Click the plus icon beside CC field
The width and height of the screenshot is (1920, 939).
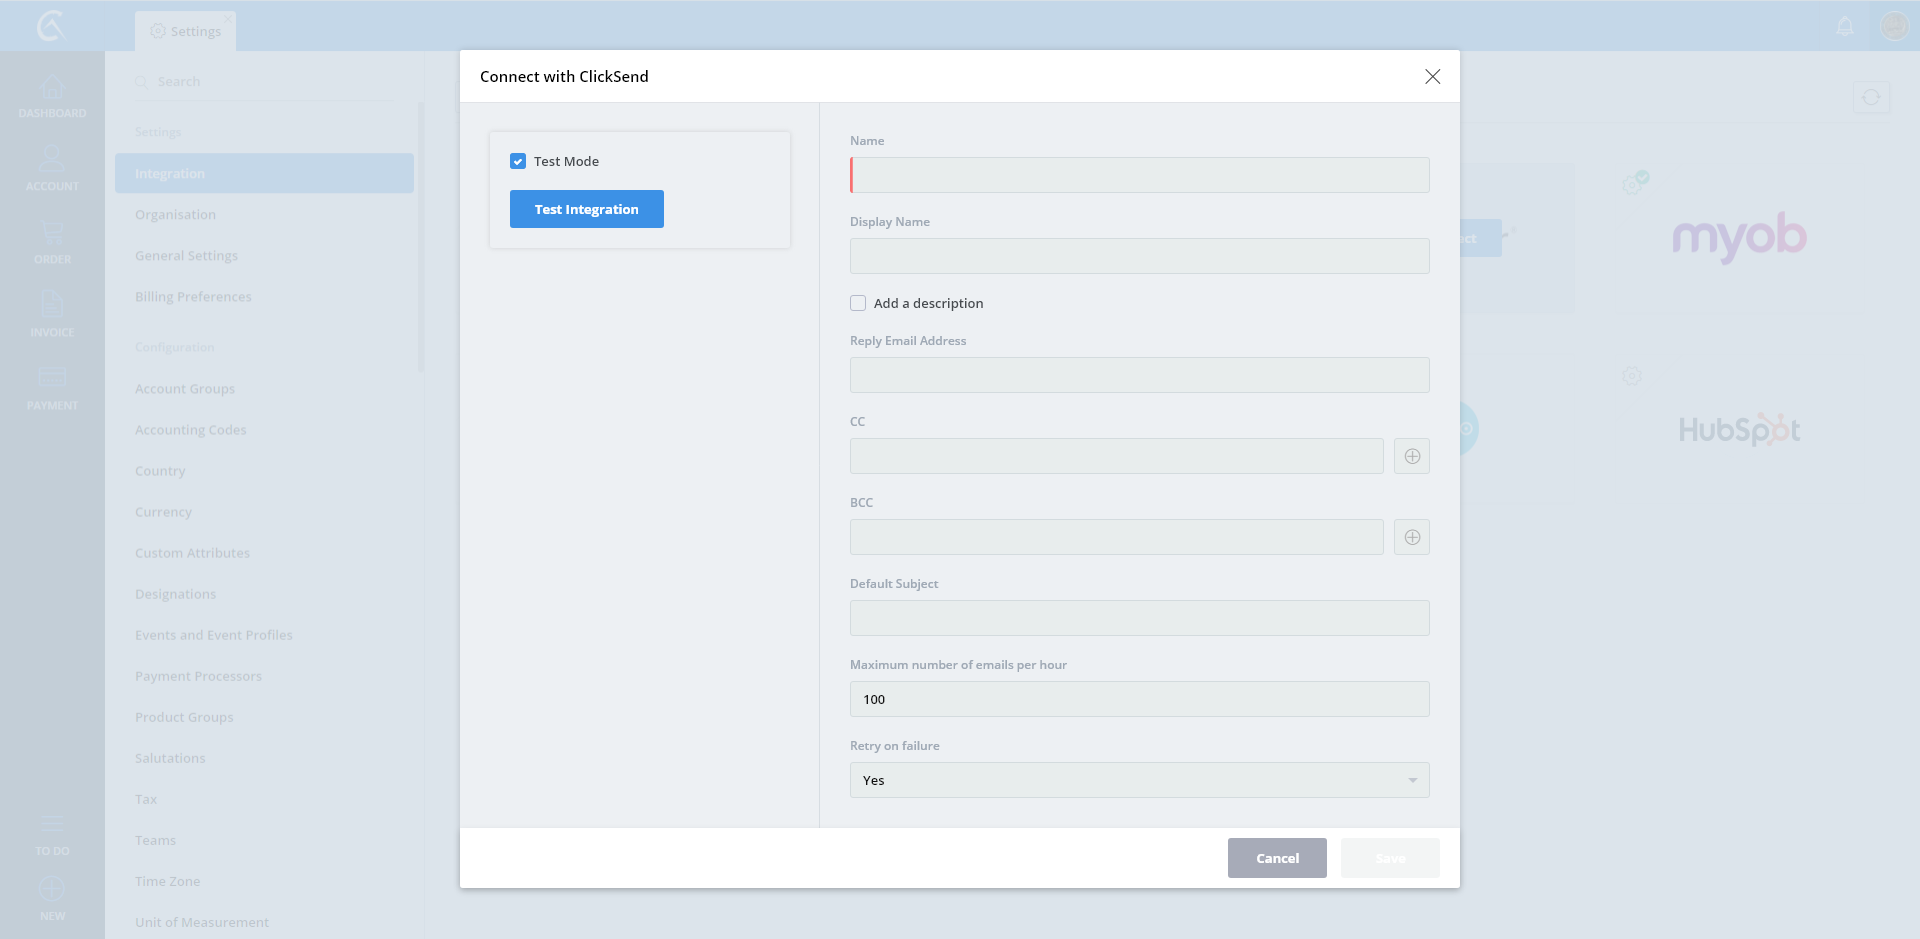pyautogui.click(x=1411, y=456)
